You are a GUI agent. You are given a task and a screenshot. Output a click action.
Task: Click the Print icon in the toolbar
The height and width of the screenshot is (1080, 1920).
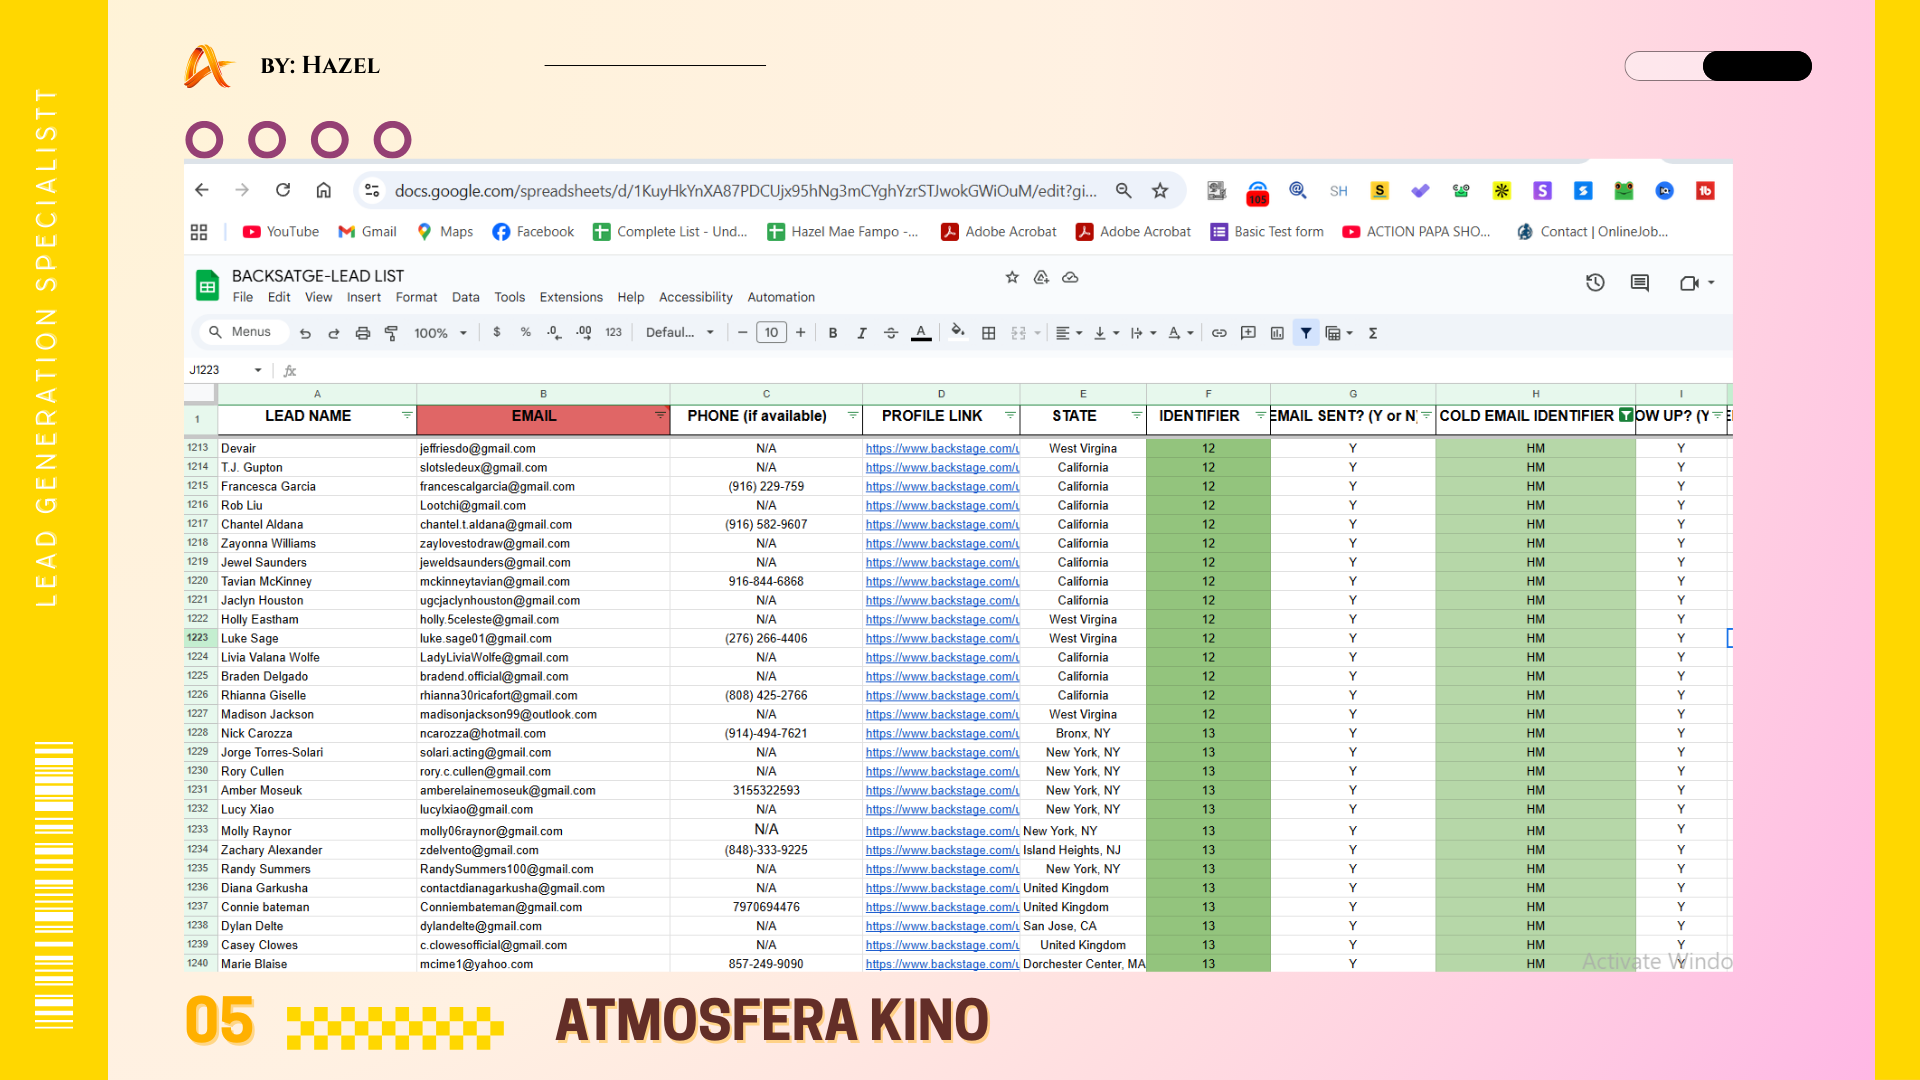[x=362, y=332]
